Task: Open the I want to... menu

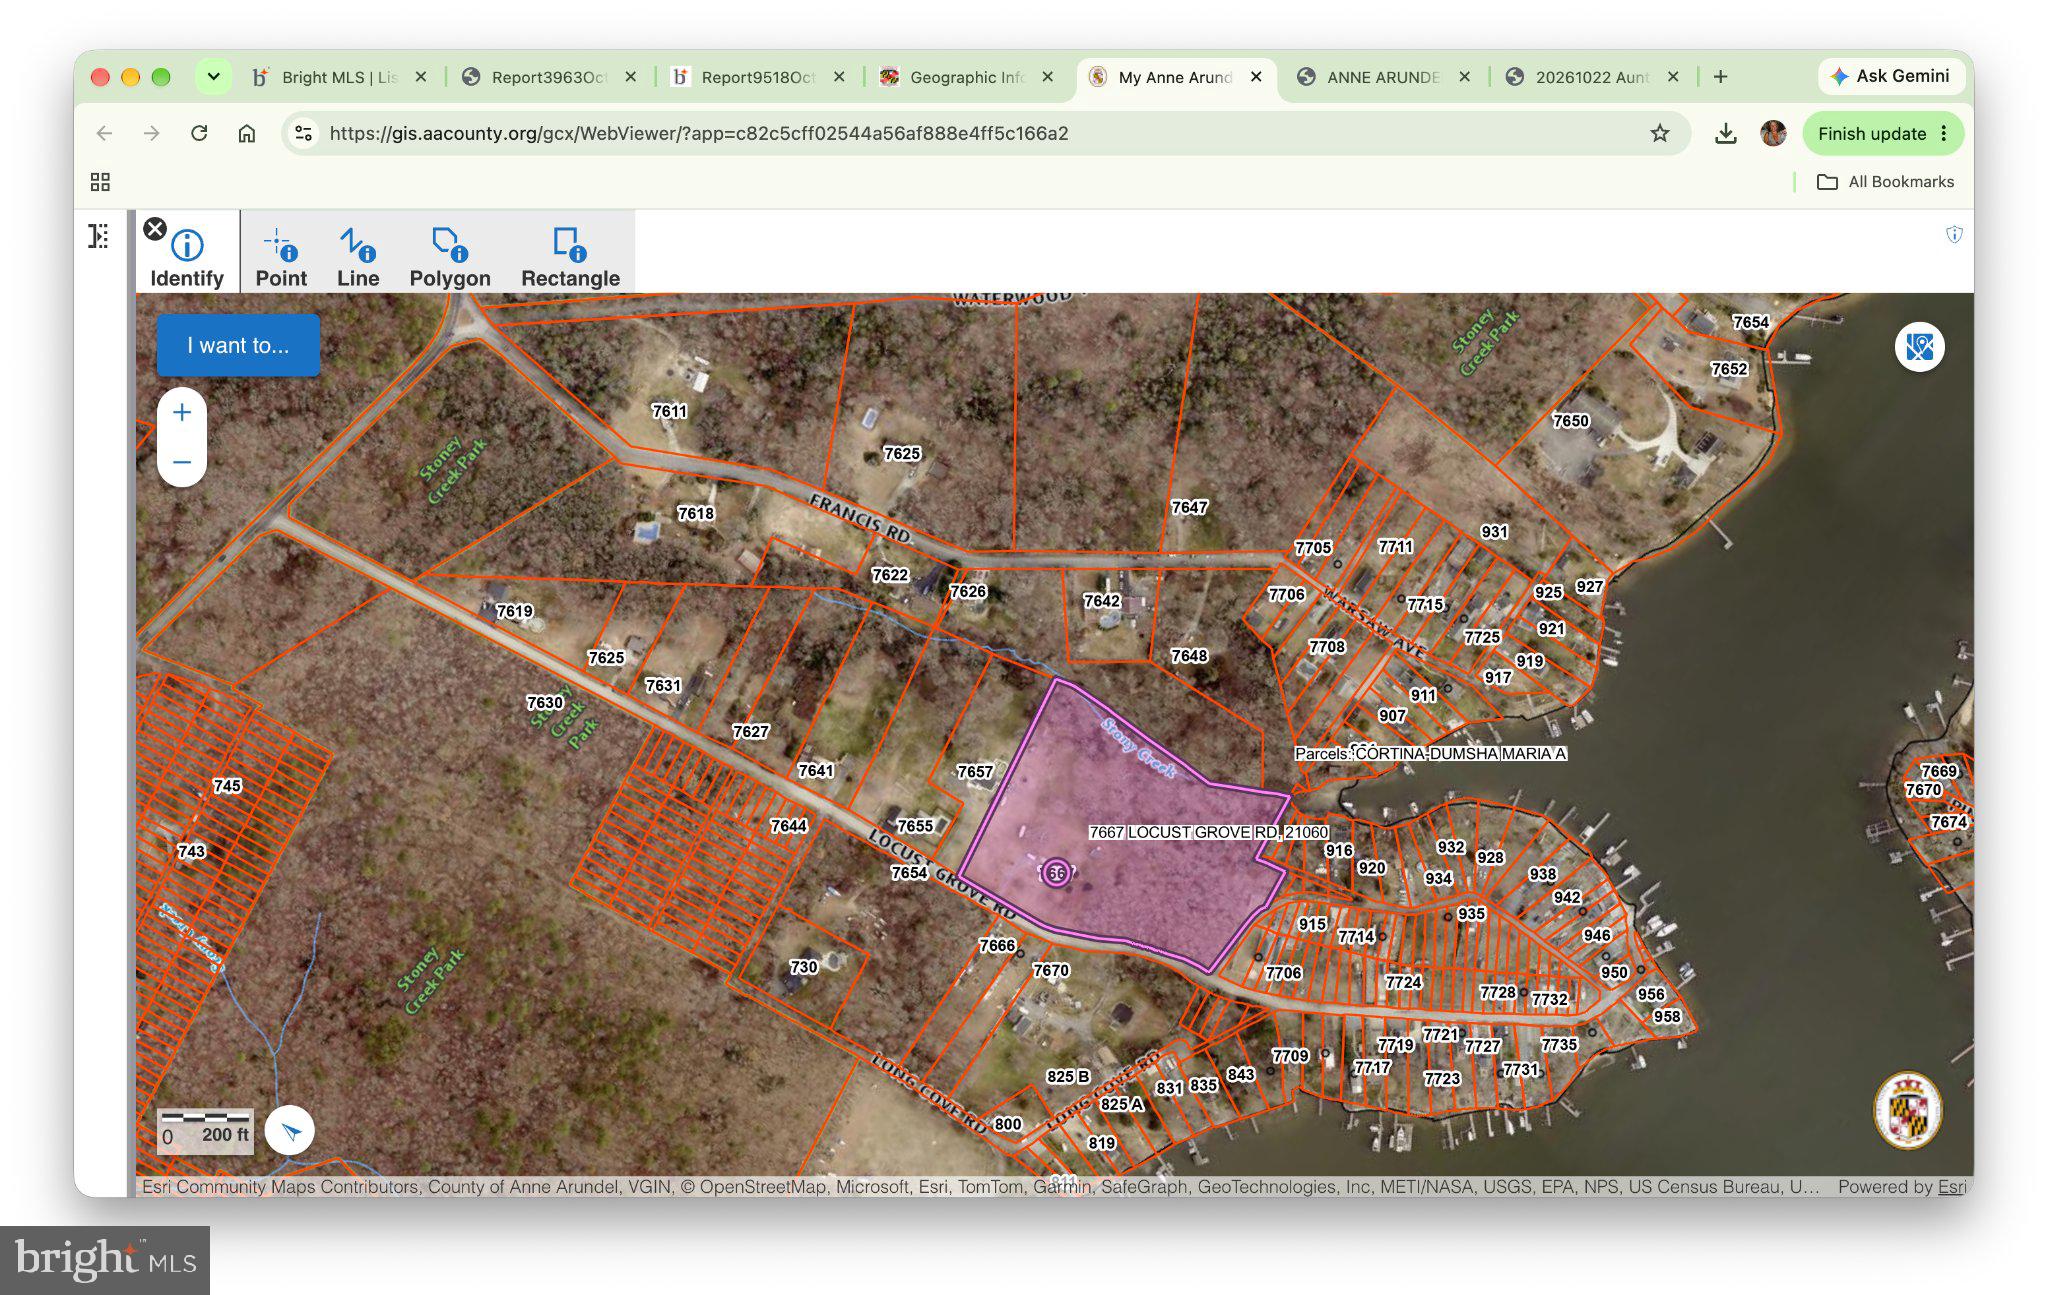Action: point(238,345)
